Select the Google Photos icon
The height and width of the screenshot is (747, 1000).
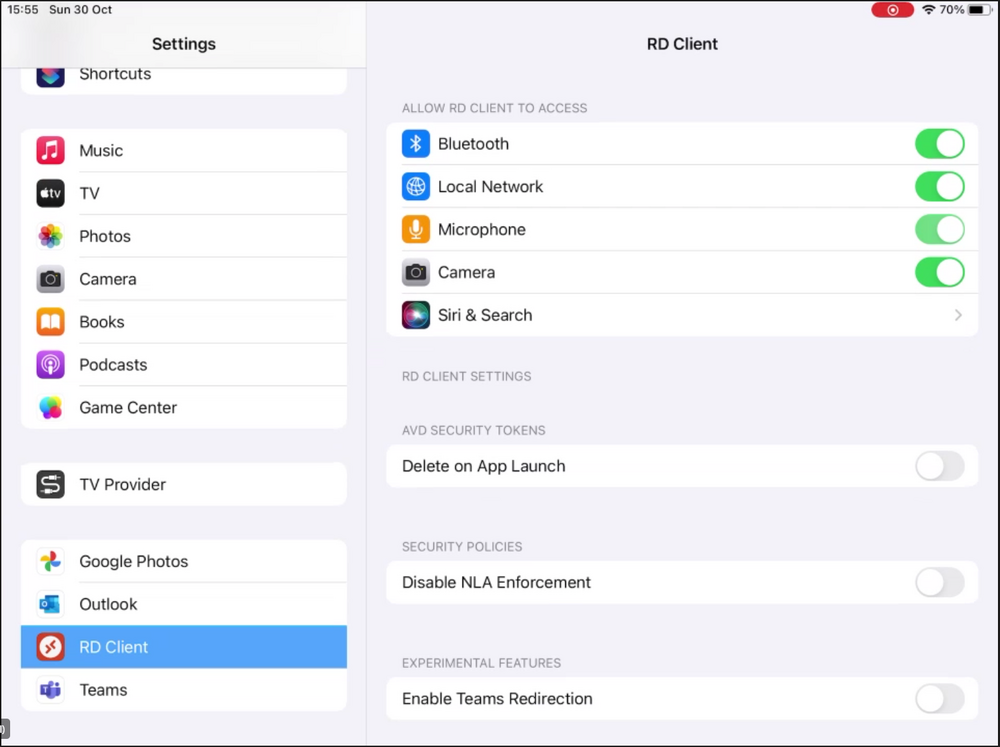point(50,561)
